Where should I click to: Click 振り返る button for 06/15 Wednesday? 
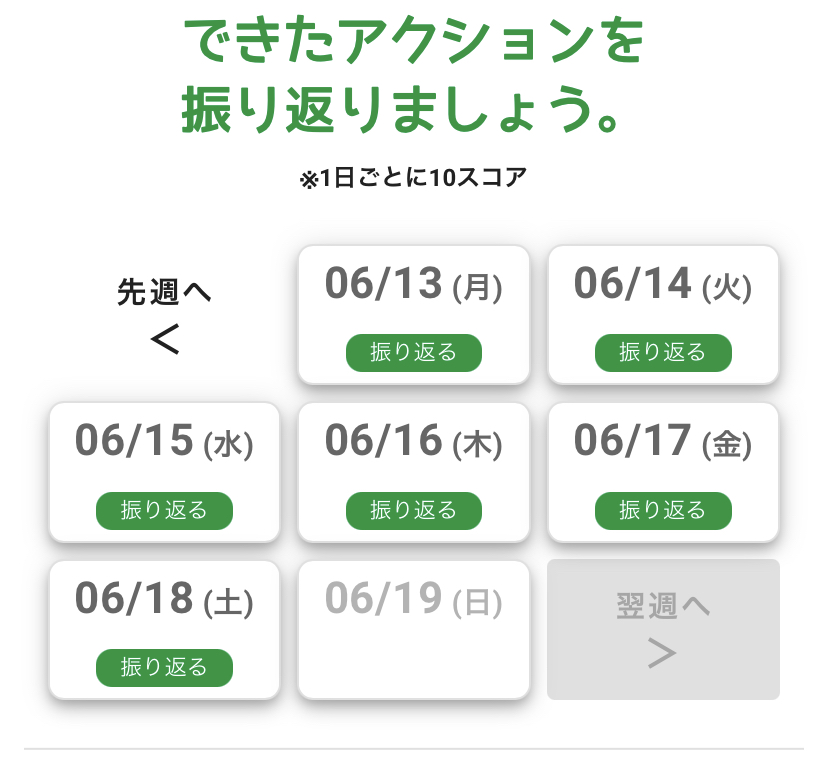pos(164,511)
